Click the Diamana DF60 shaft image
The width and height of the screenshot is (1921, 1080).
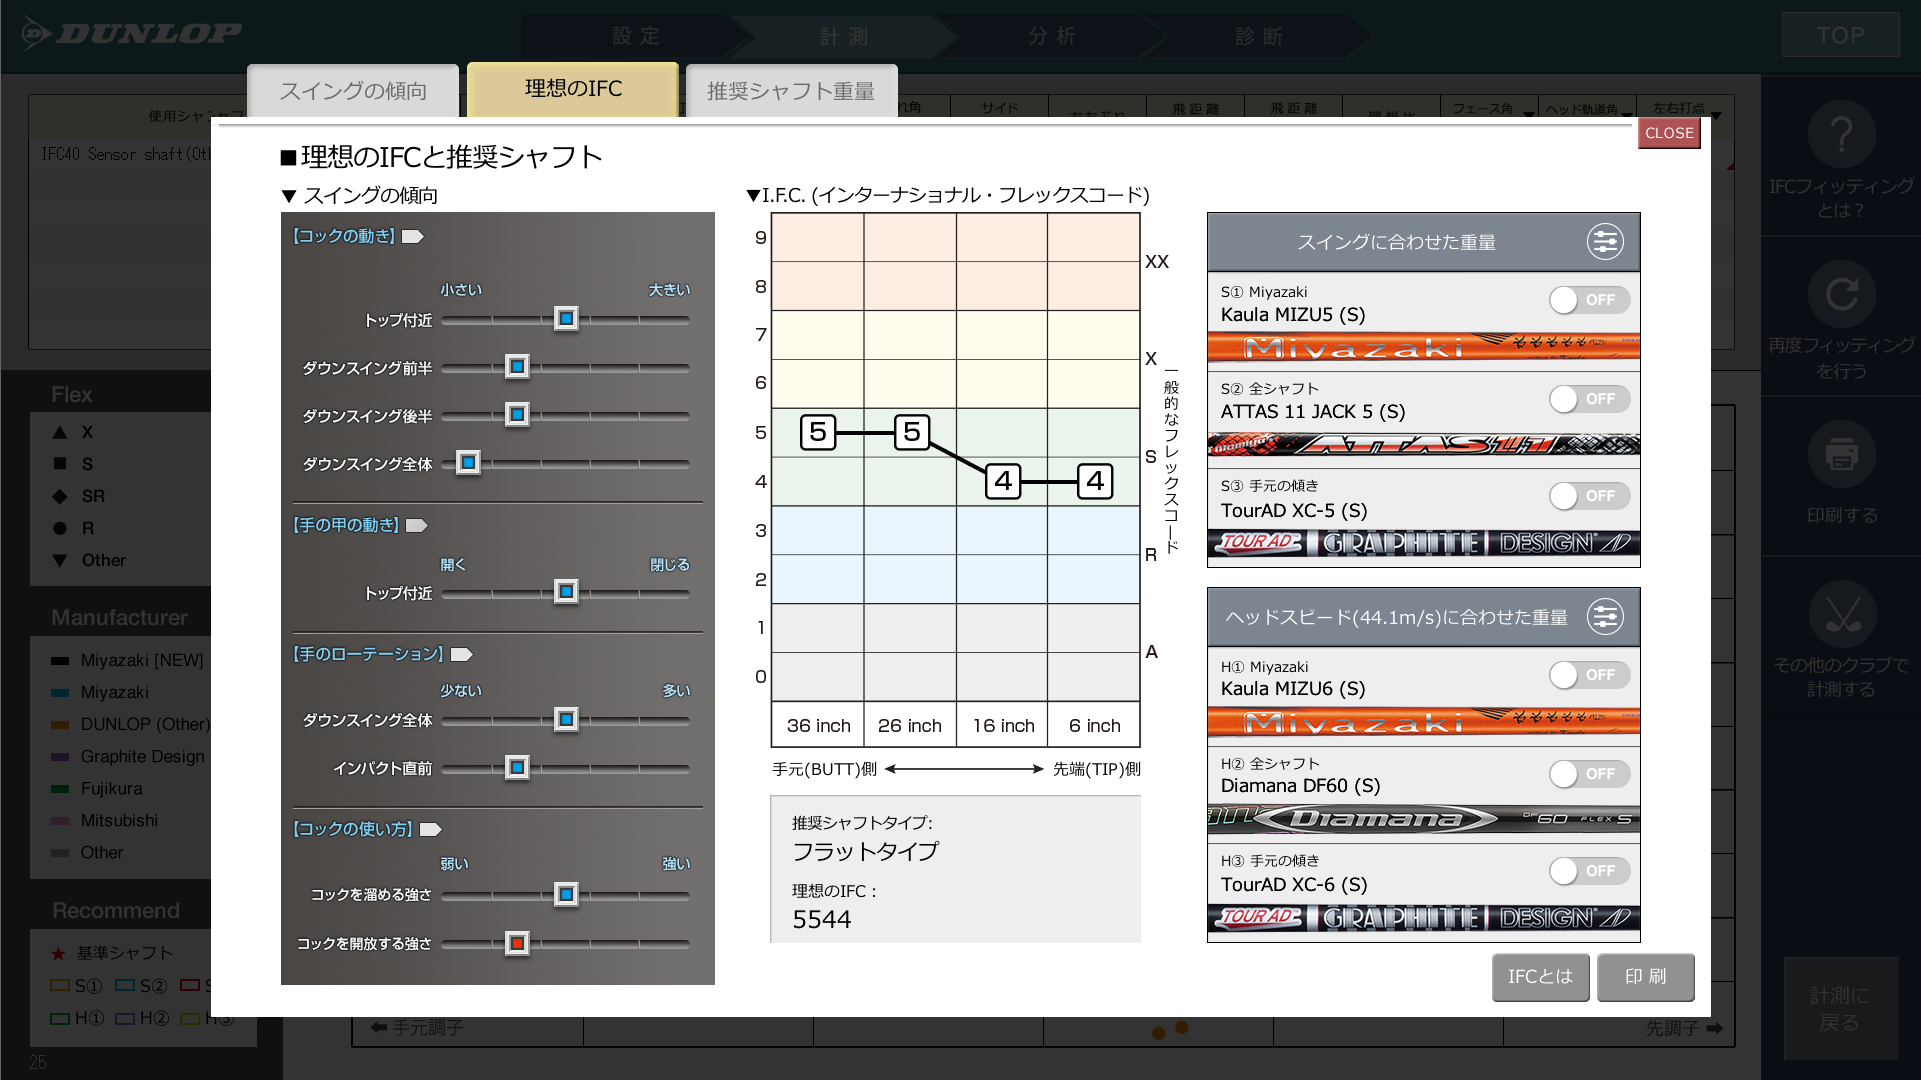tap(1423, 819)
